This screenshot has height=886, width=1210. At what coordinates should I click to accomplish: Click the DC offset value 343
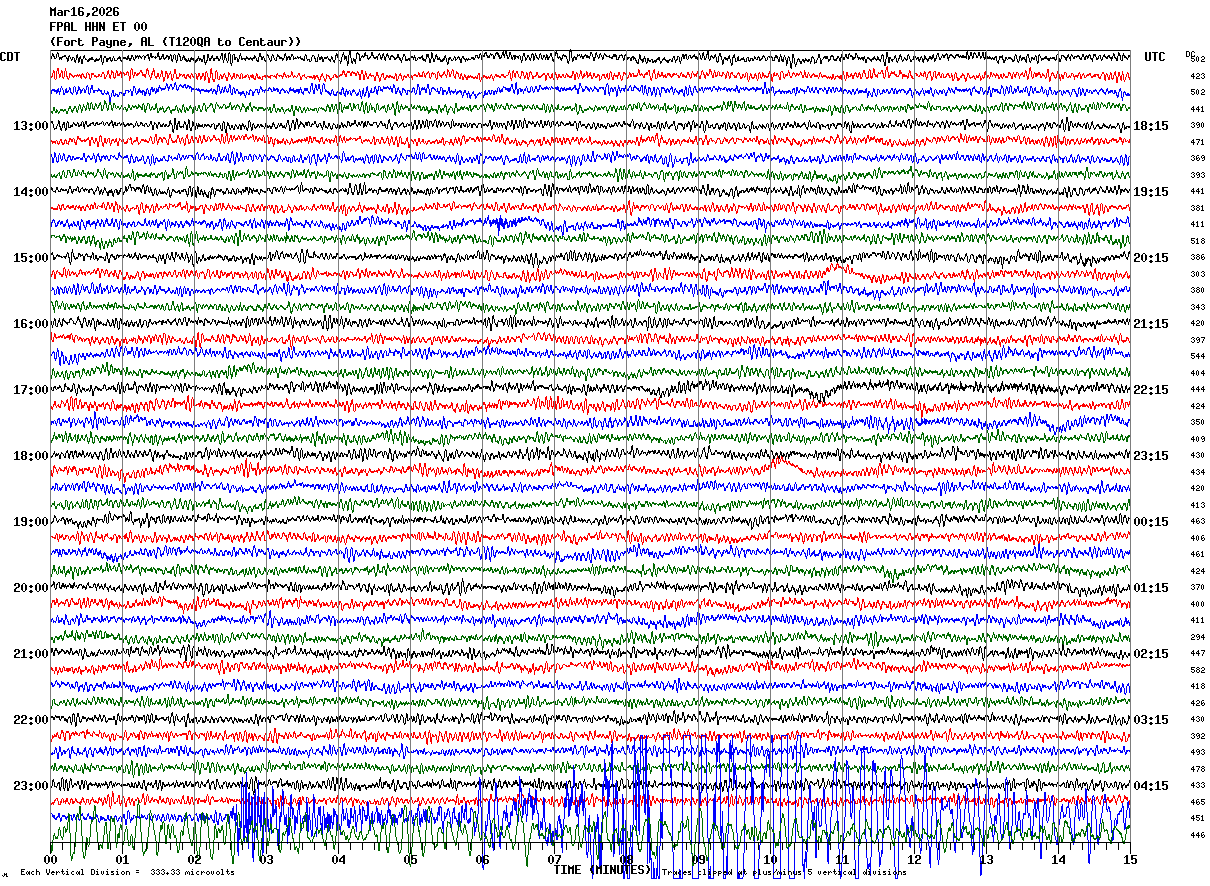tap(1197, 307)
